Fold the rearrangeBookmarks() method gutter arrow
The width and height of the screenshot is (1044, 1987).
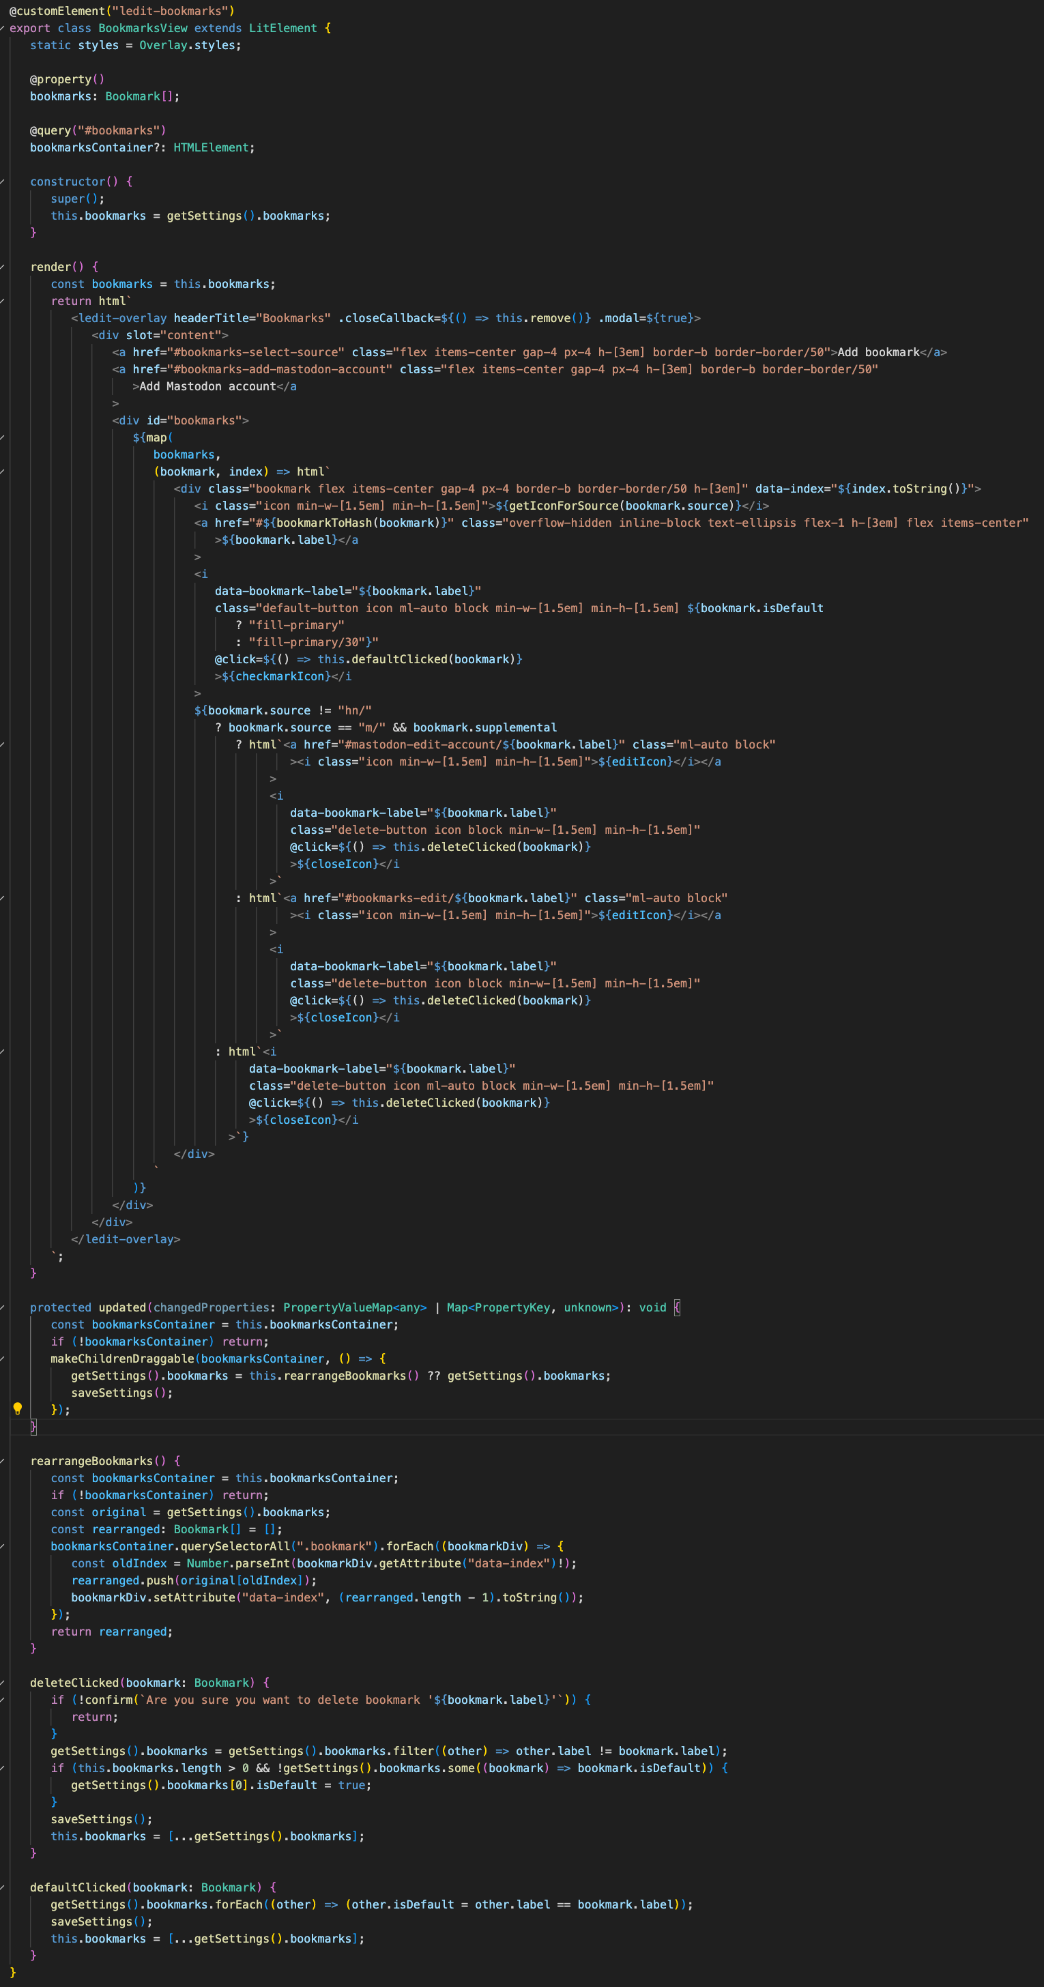(x=3, y=1461)
